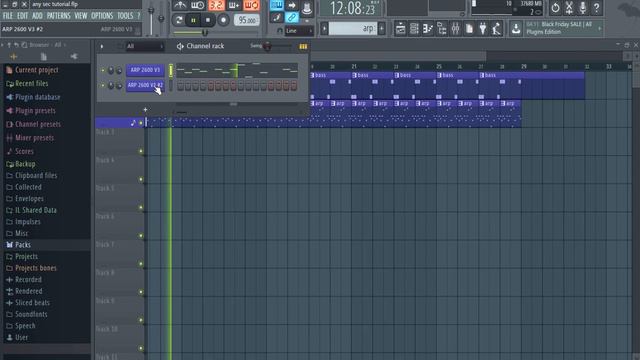Viewport: 640px width, 360px height.
Task: Open the channel rack All filter dropdown
Action: pos(144,47)
